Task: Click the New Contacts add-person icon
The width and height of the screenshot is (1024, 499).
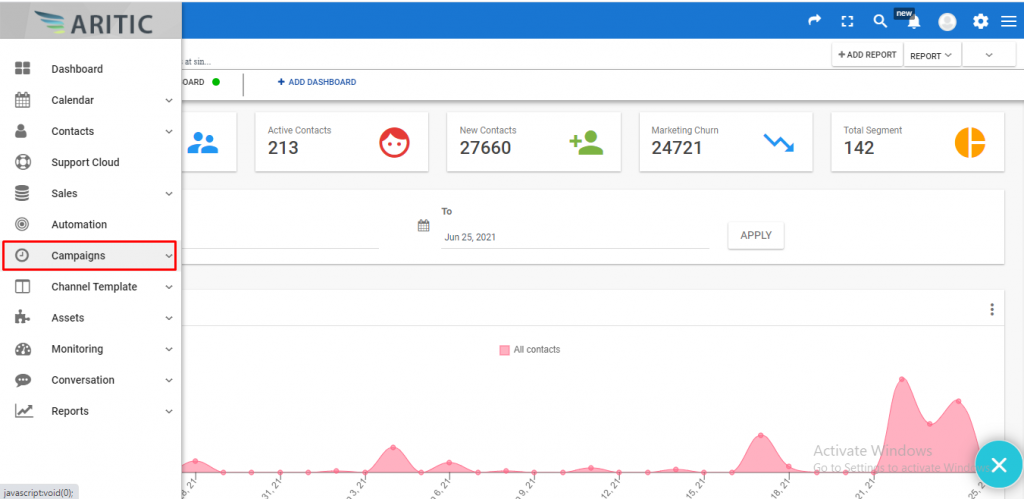Action: coord(586,142)
